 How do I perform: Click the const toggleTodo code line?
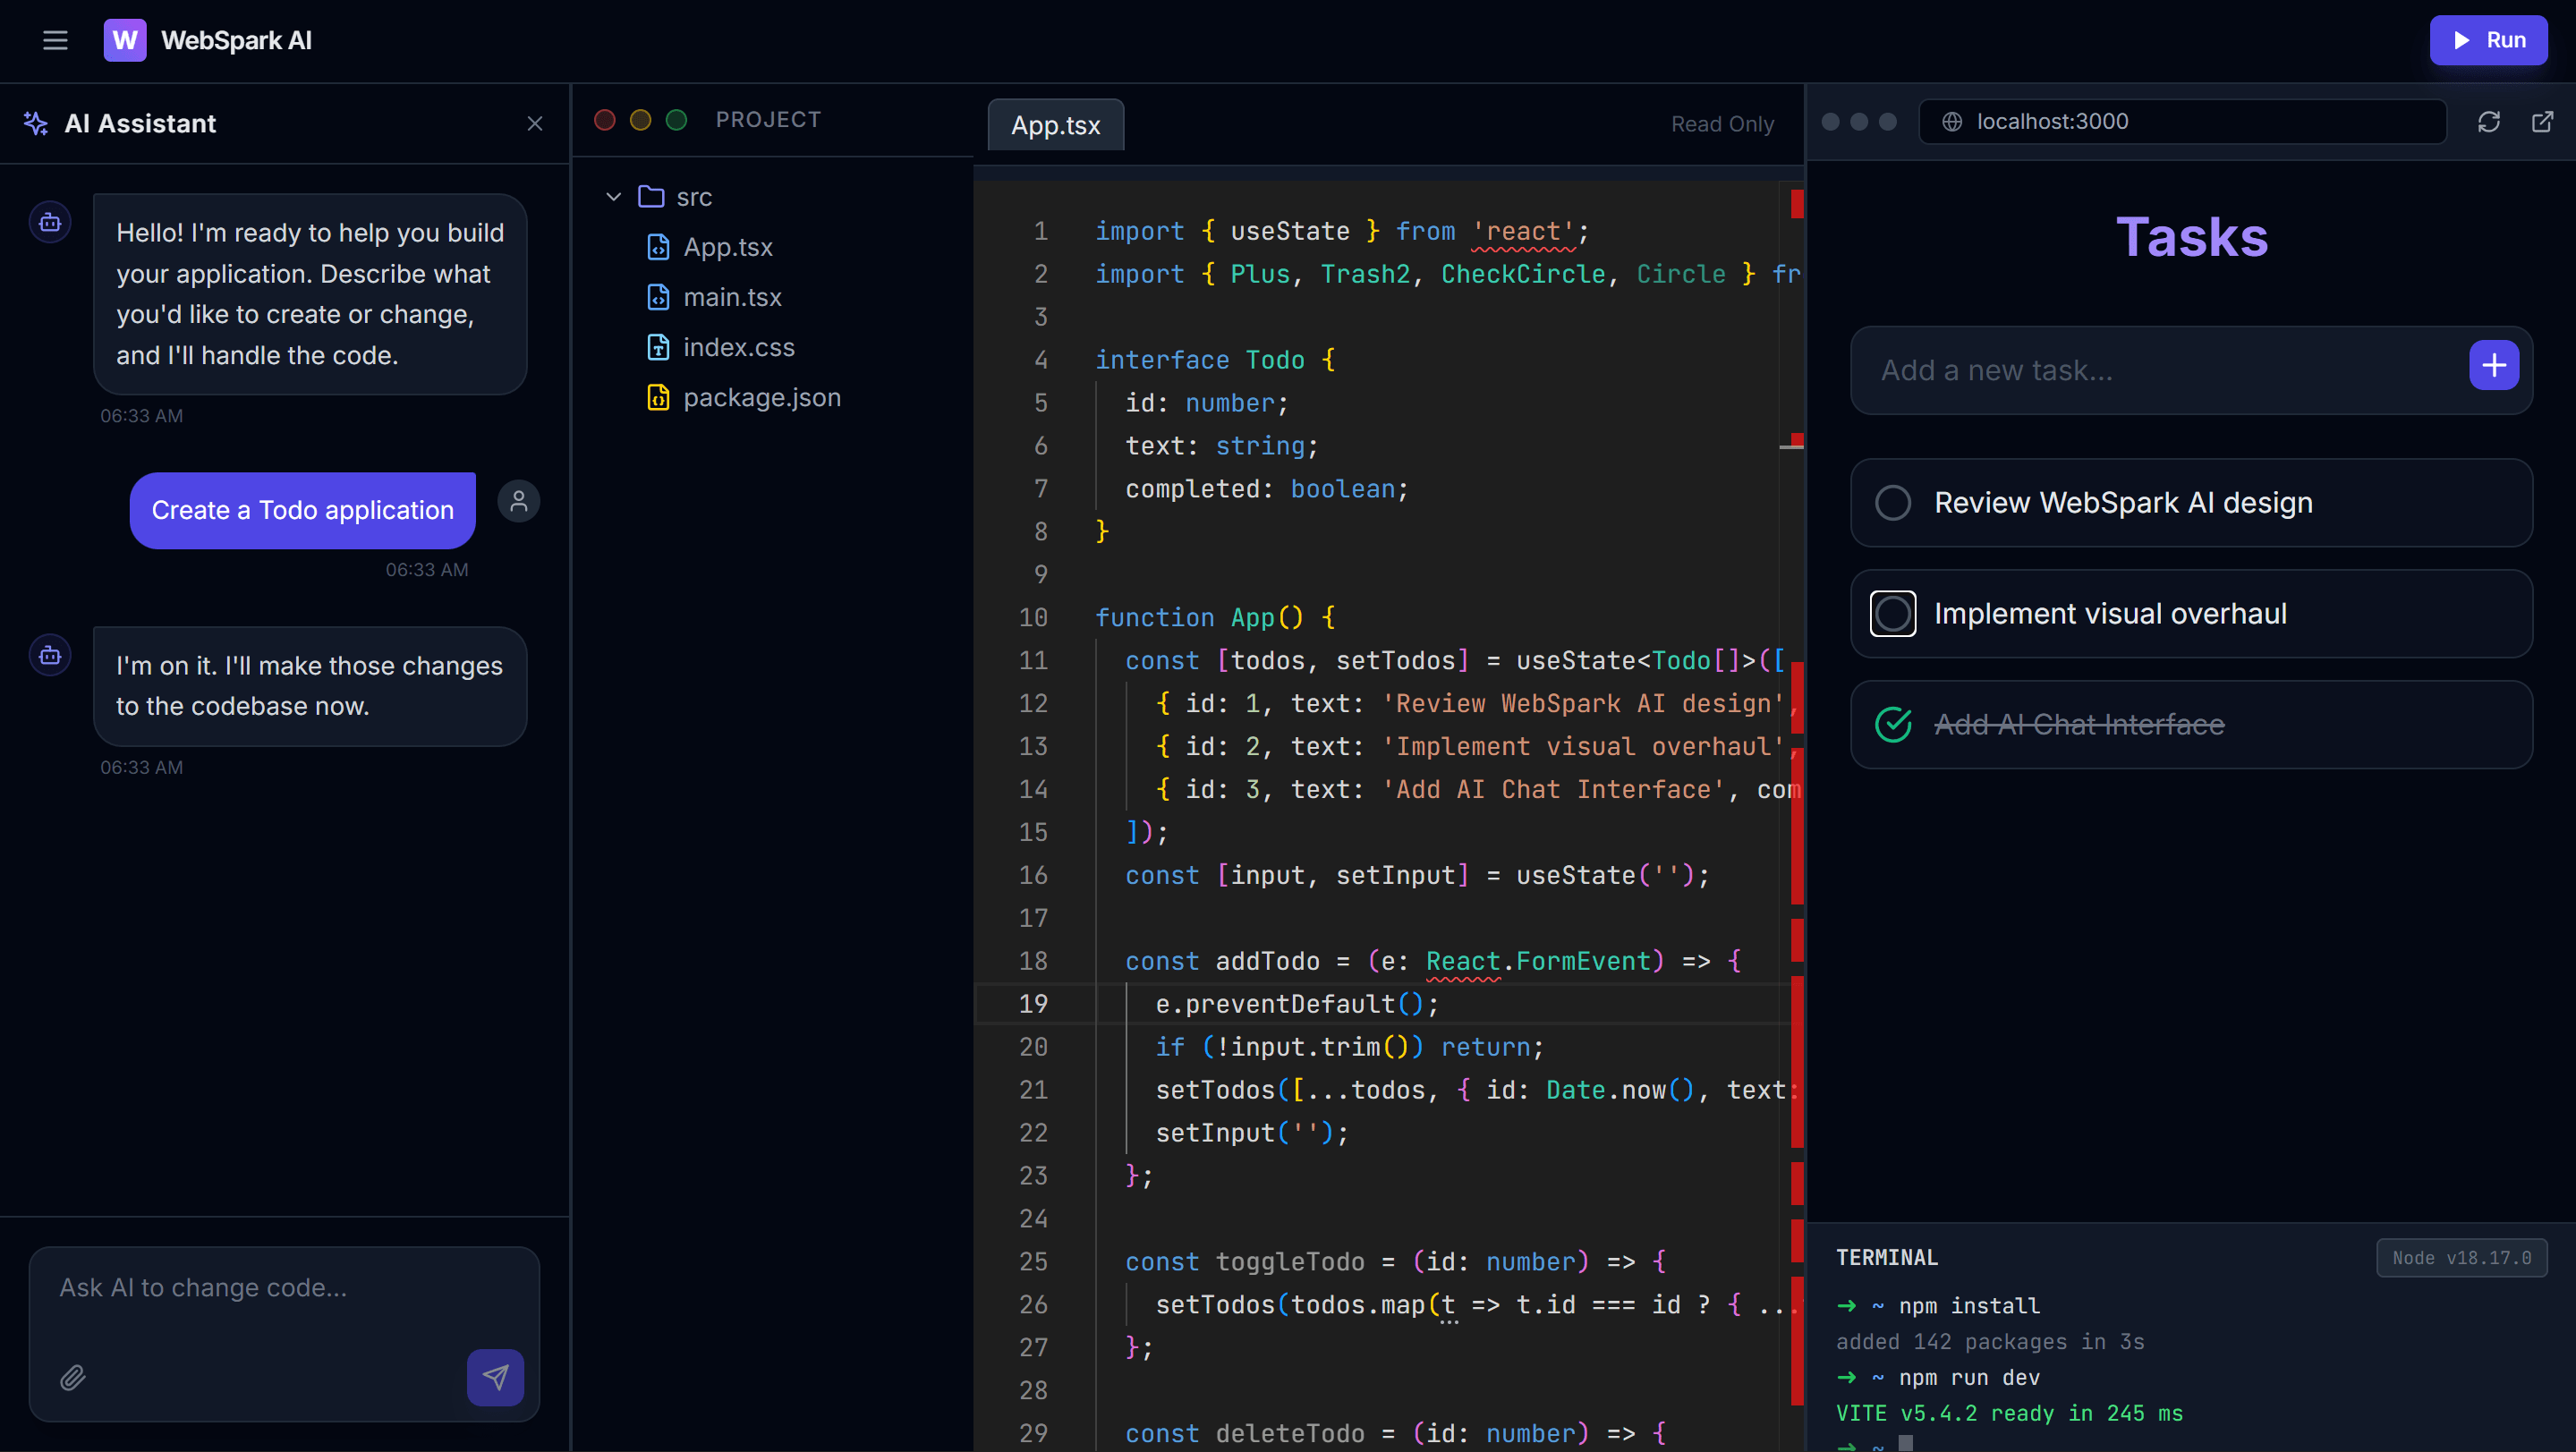point(1395,1262)
